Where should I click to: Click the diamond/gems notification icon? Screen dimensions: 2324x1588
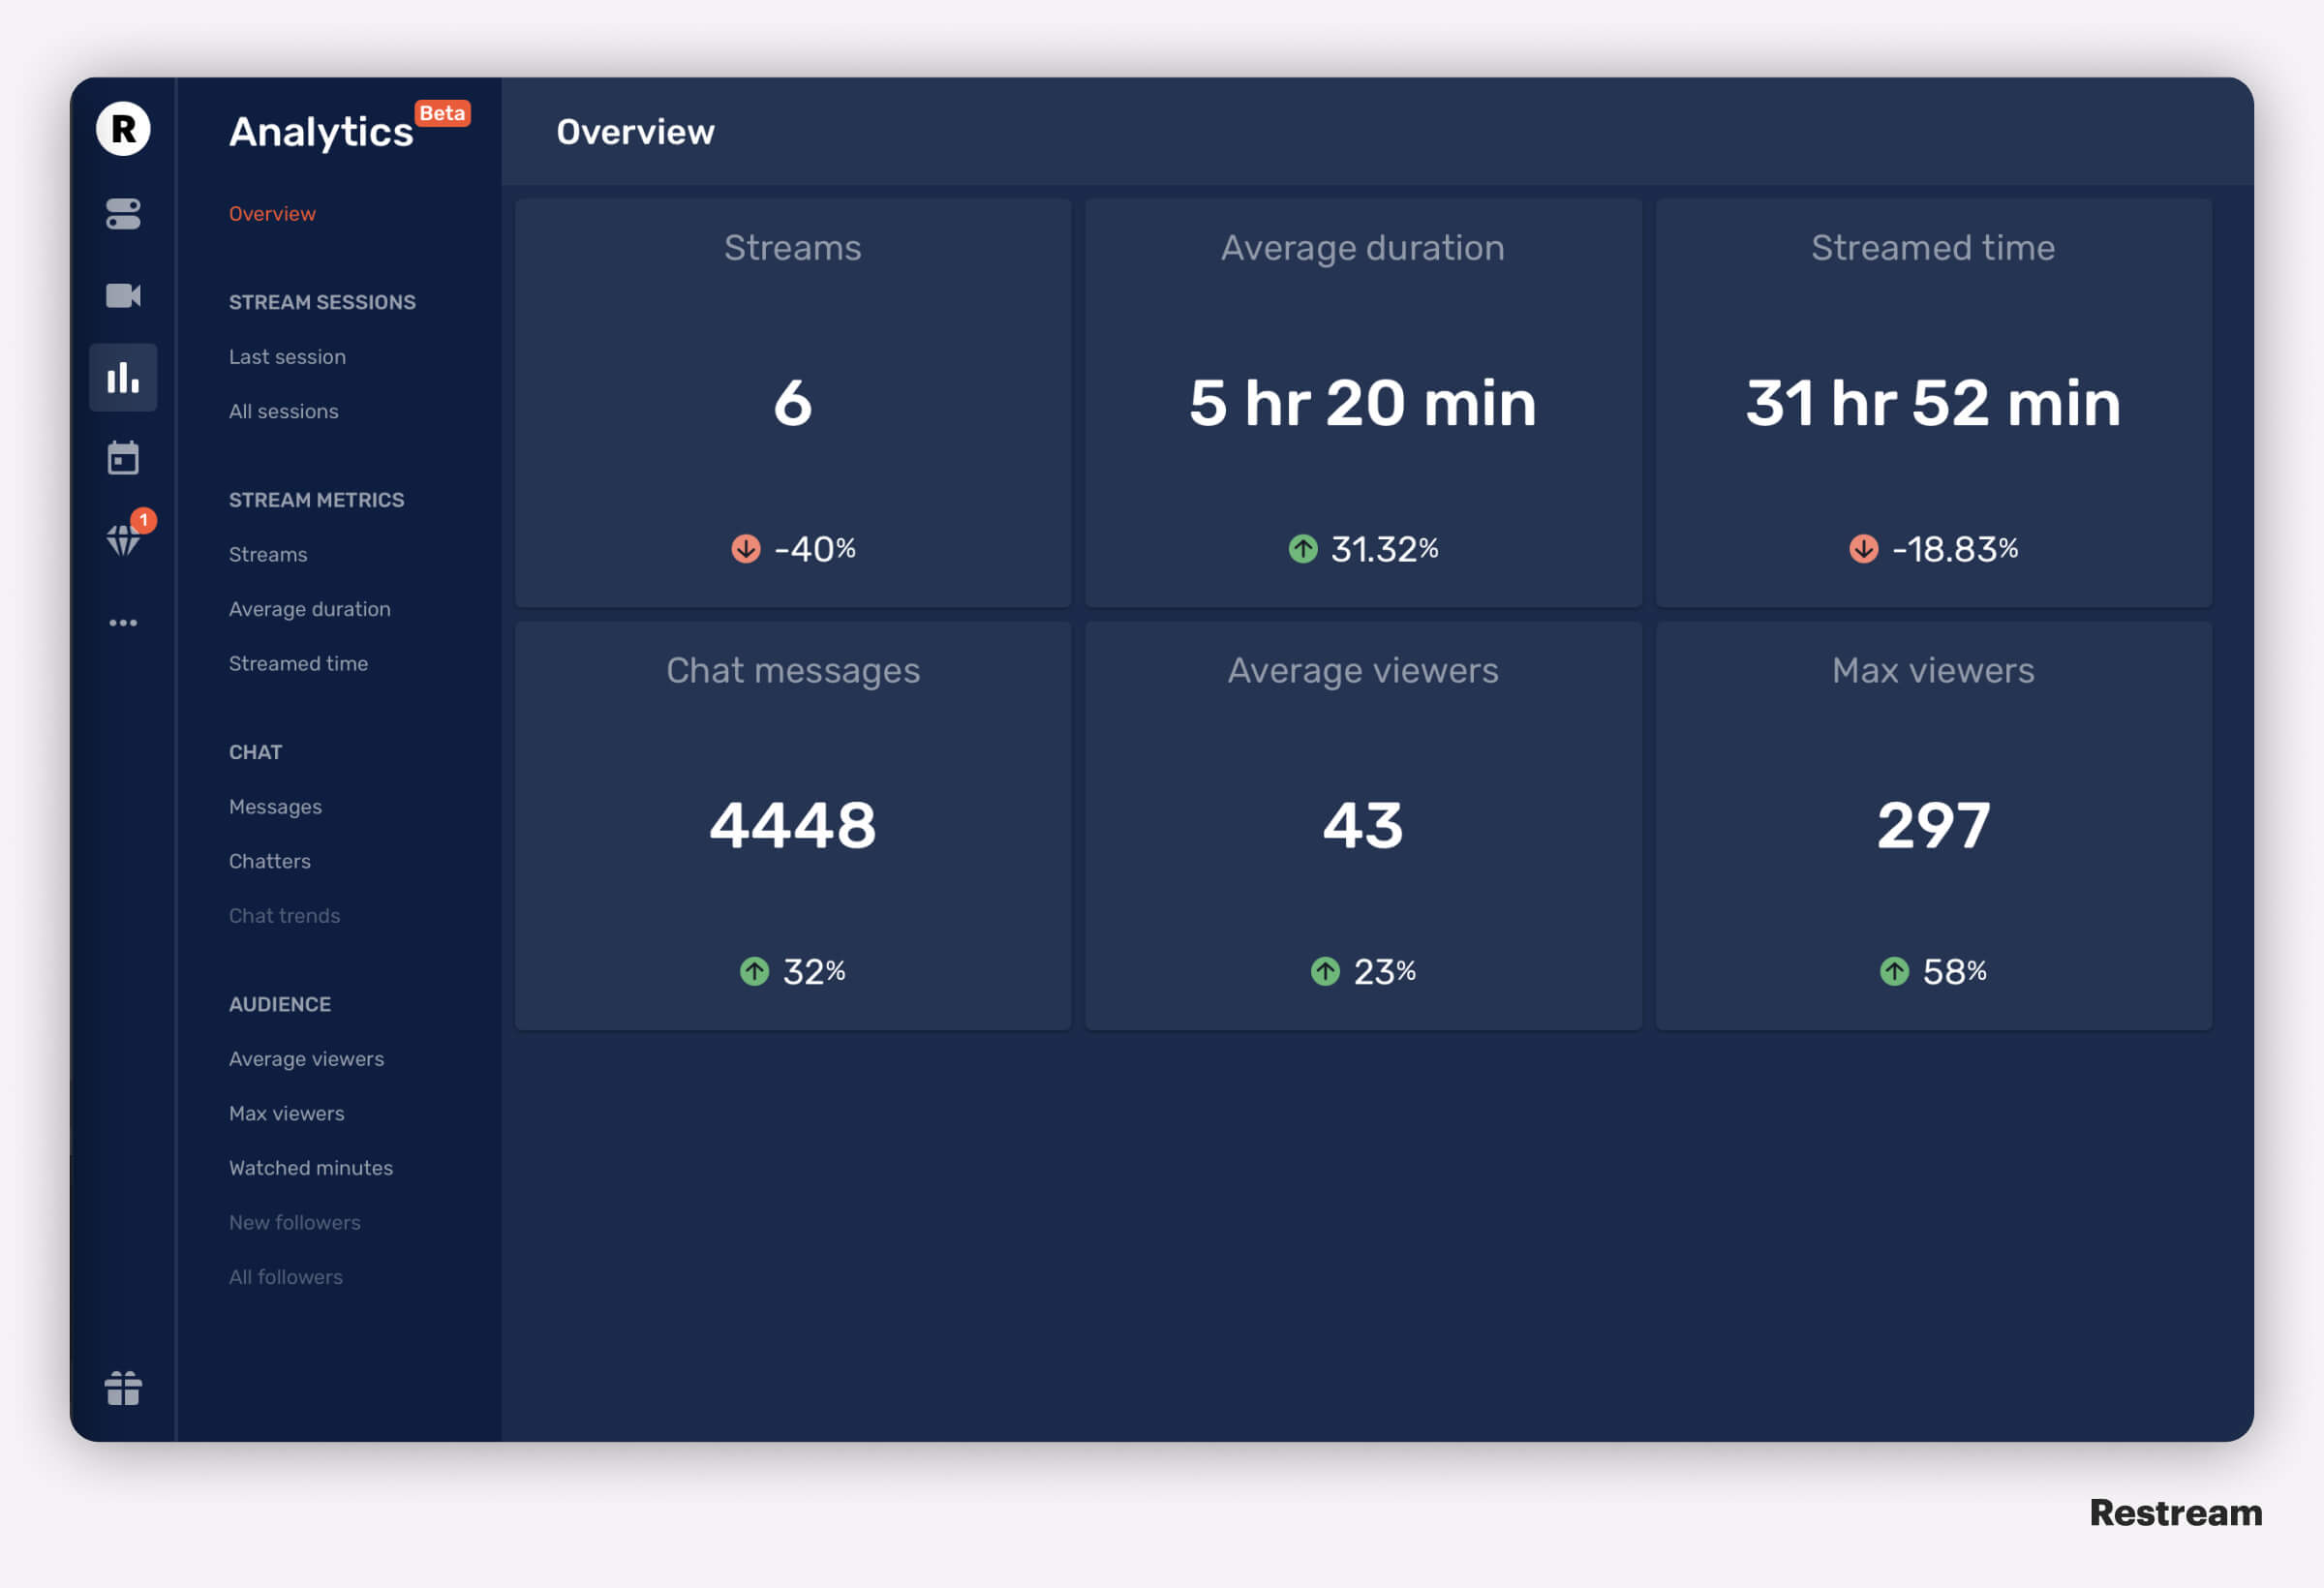122,540
